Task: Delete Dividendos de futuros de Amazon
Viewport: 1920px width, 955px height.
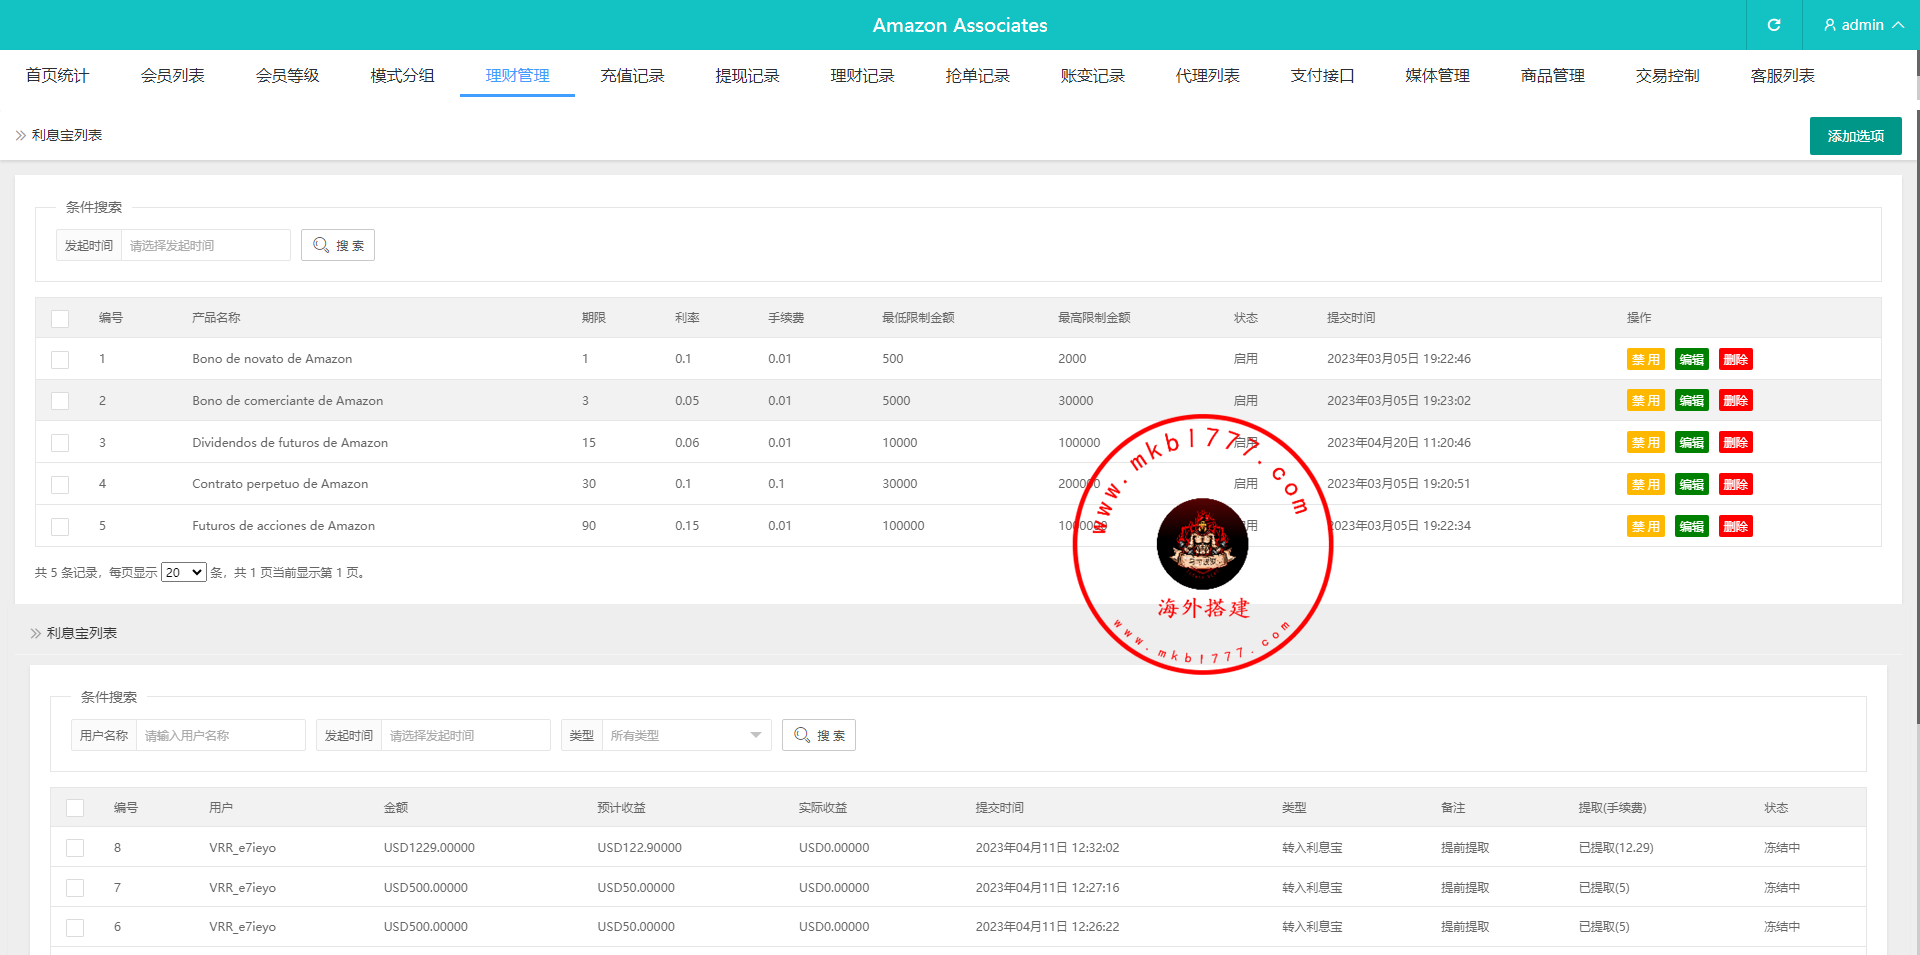Action: (x=1735, y=443)
